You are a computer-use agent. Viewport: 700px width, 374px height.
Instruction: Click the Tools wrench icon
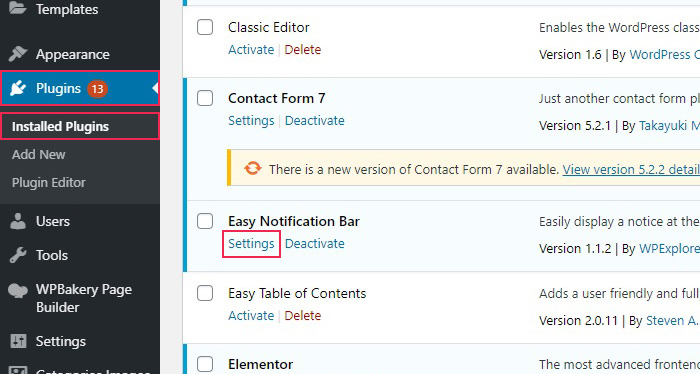tap(18, 255)
